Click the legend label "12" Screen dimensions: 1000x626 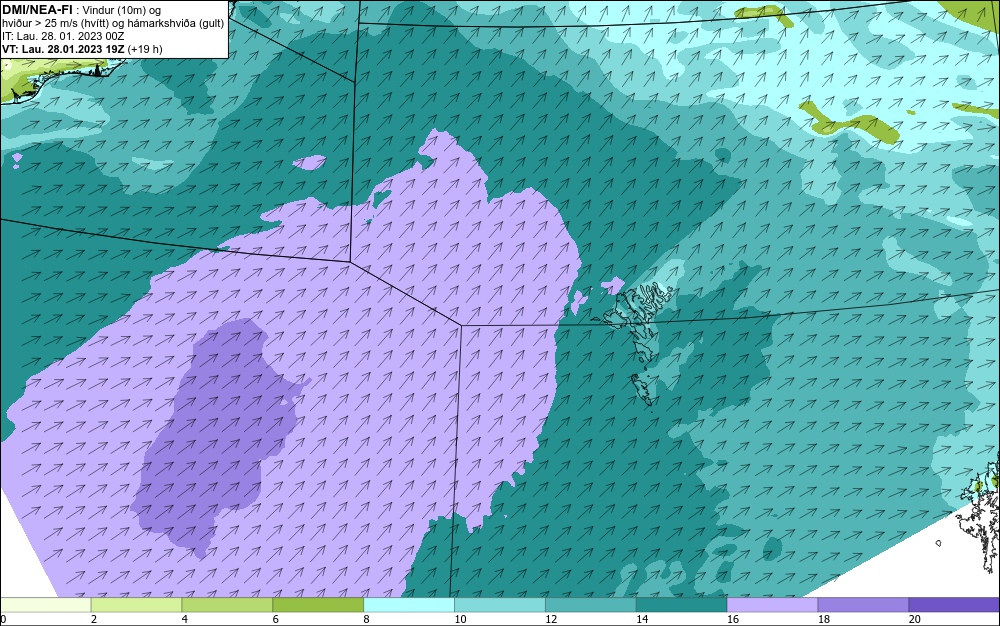click(551, 619)
